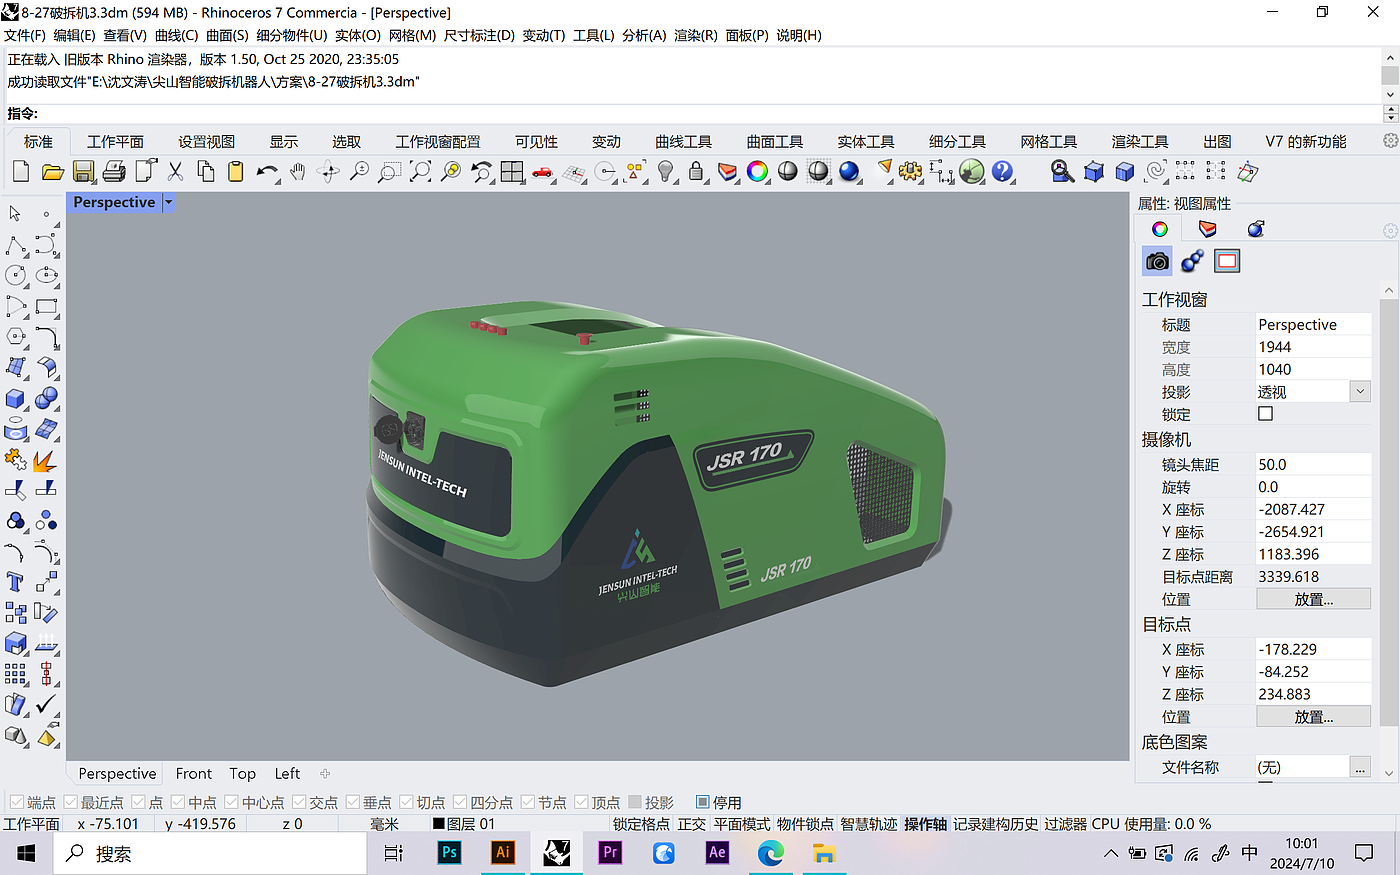Click the Explode tool icon in the sidebar
1400x875 pixels.
tap(45, 461)
